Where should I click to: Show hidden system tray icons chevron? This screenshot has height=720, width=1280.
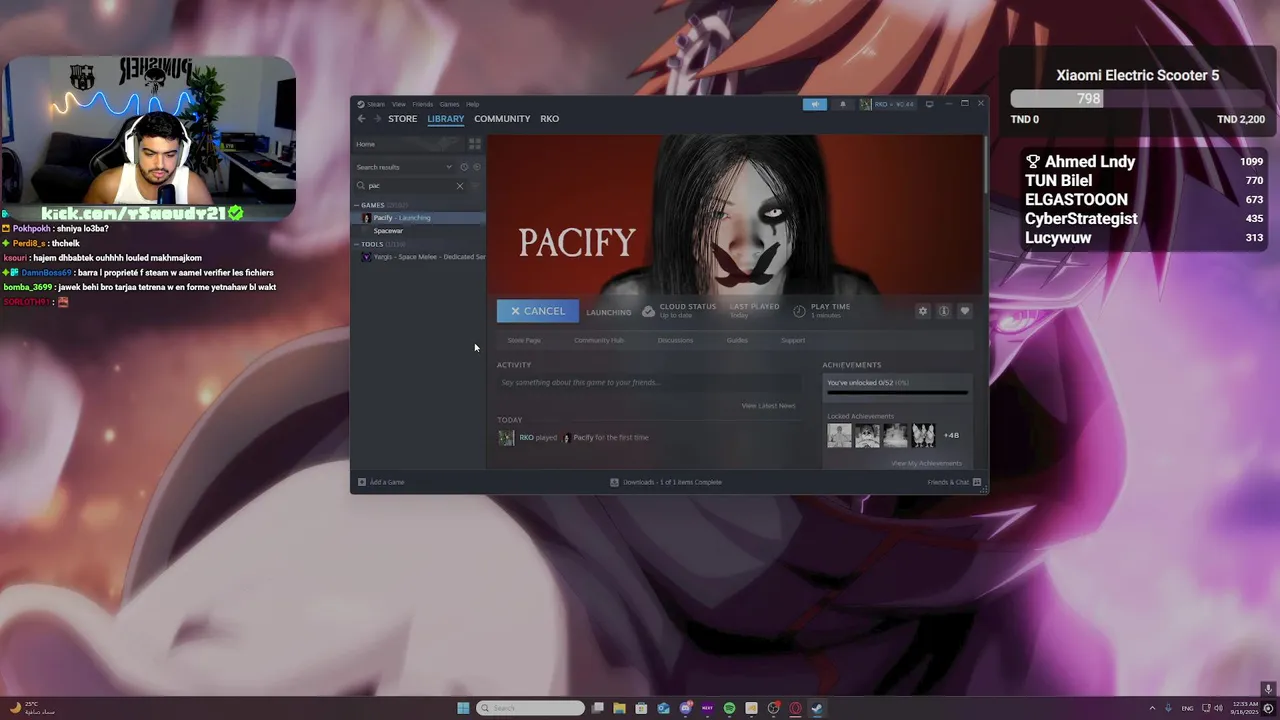pyautogui.click(x=1152, y=708)
